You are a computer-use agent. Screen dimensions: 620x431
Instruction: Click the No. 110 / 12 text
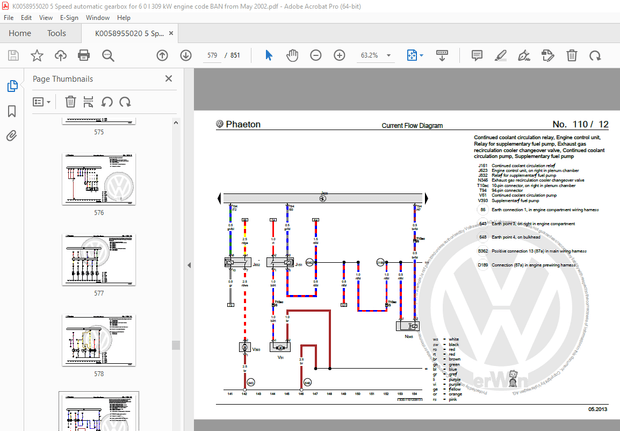pyautogui.click(x=580, y=124)
